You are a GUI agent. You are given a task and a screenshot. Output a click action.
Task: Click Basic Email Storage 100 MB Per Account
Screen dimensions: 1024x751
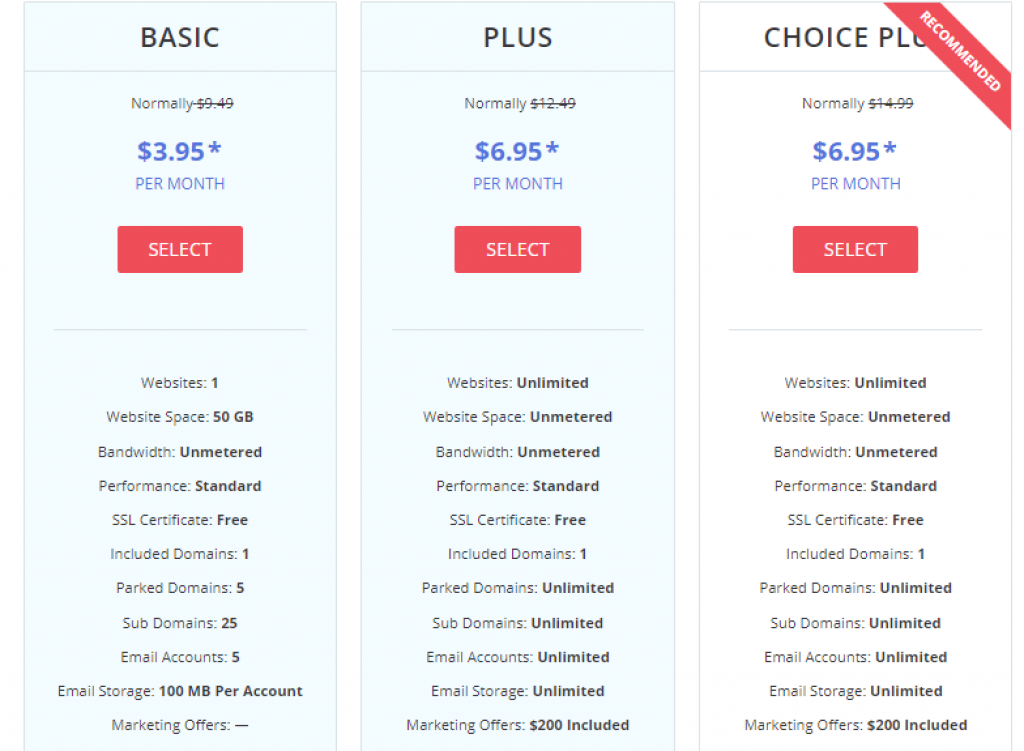(180, 691)
